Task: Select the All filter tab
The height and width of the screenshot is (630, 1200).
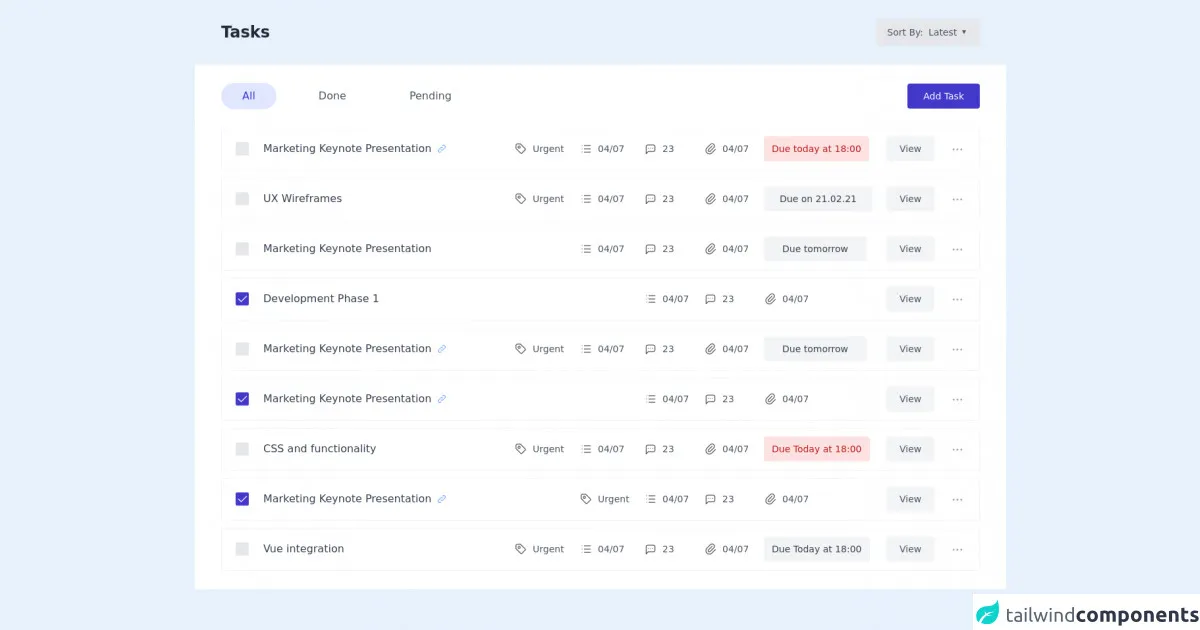Action: [248, 96]
